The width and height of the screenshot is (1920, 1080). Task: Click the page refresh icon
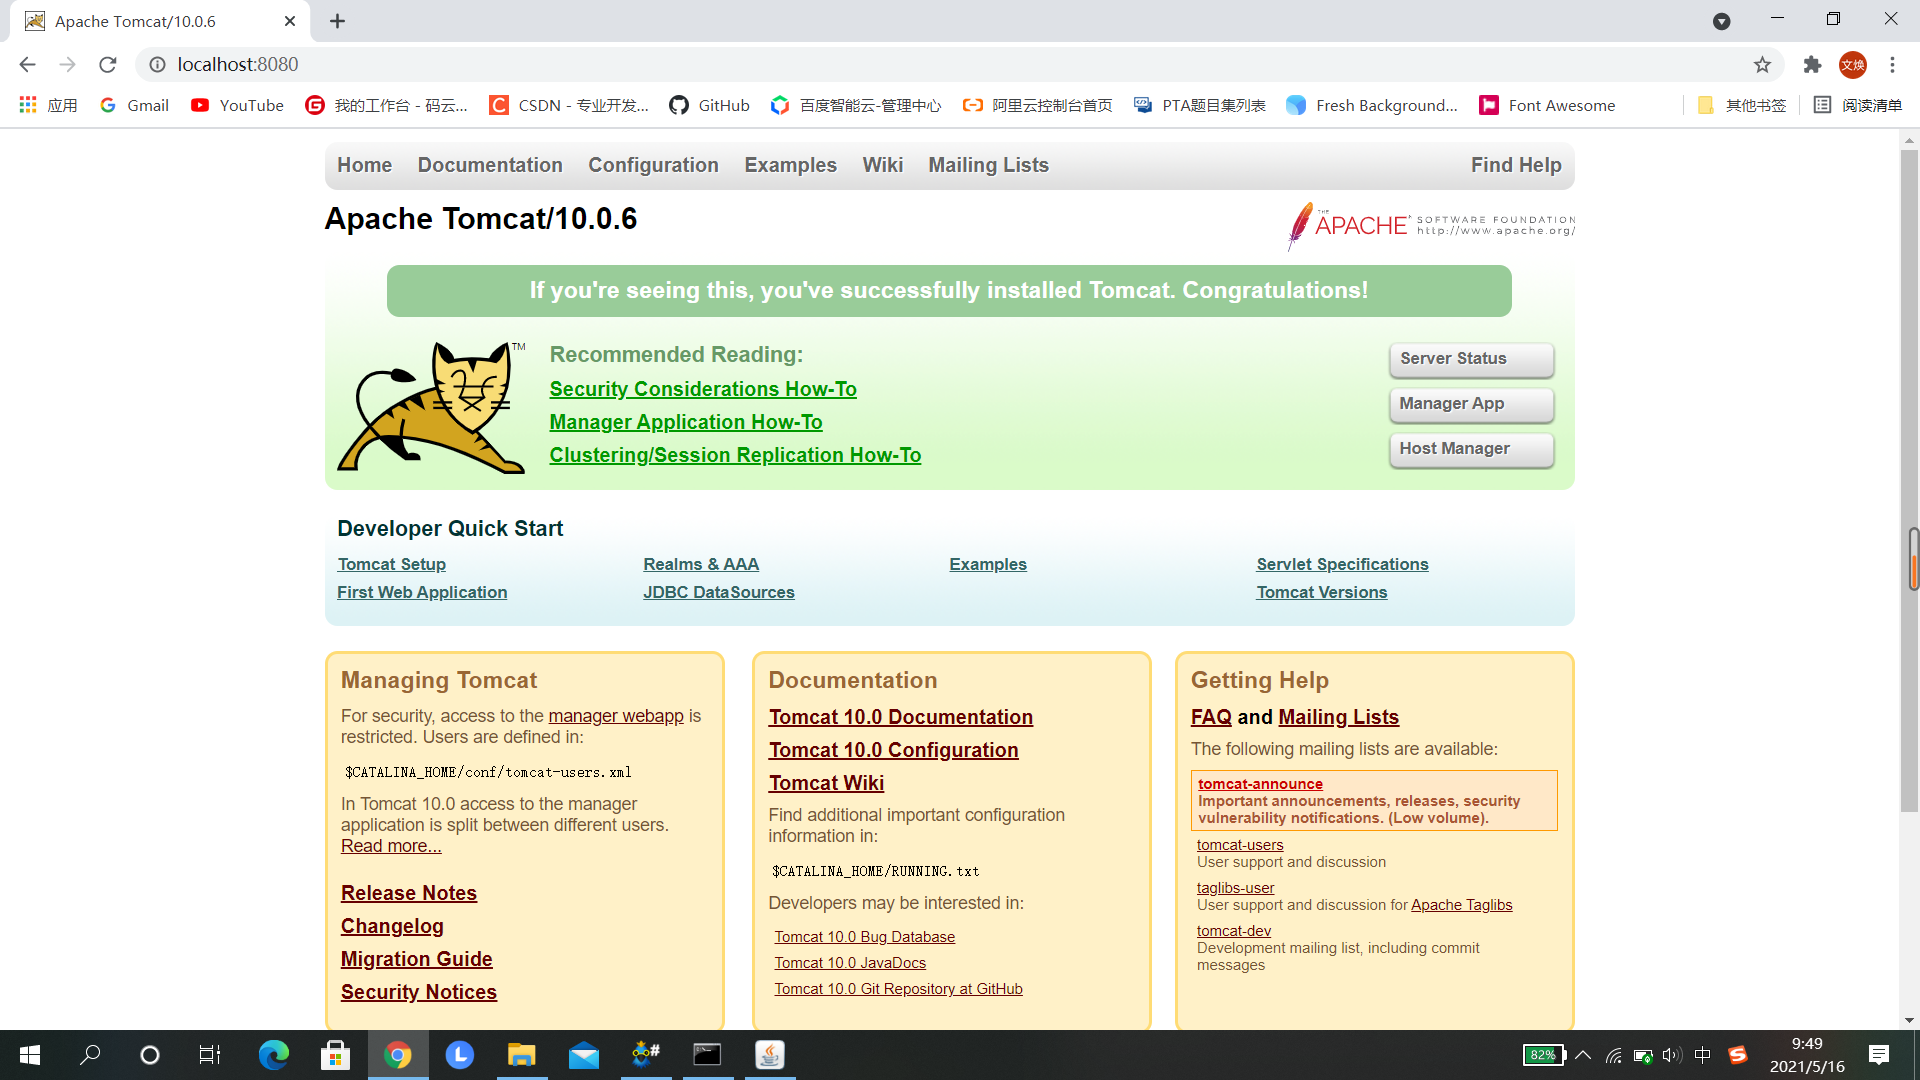[x=111, y=63]
